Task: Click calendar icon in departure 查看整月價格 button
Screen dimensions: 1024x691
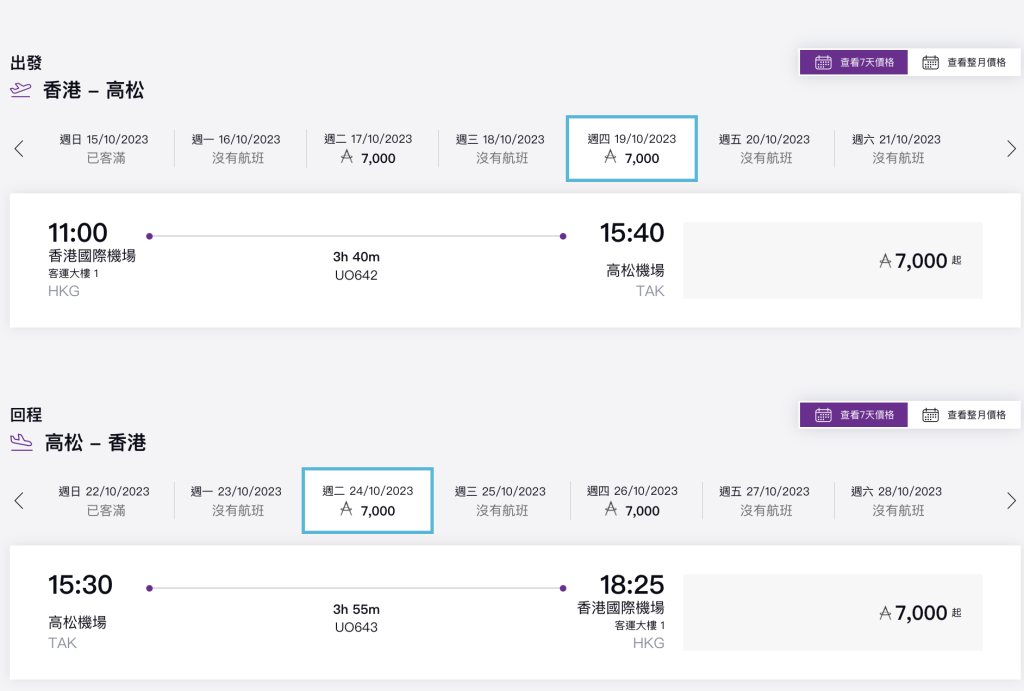Action: tap(931, 62)
